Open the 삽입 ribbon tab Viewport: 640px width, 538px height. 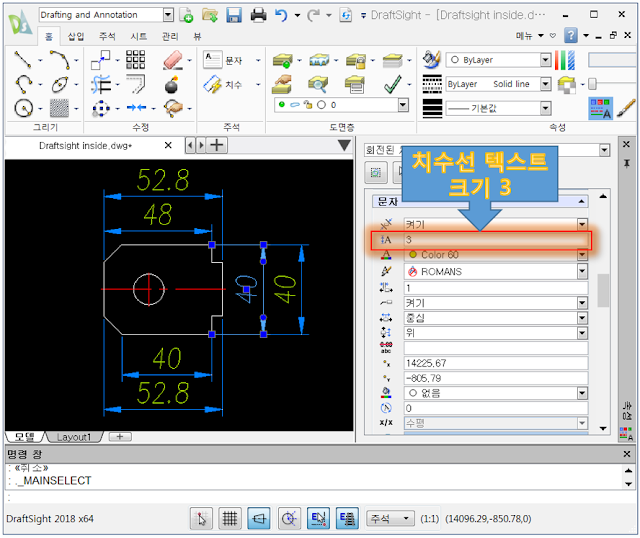coord(76,35)
